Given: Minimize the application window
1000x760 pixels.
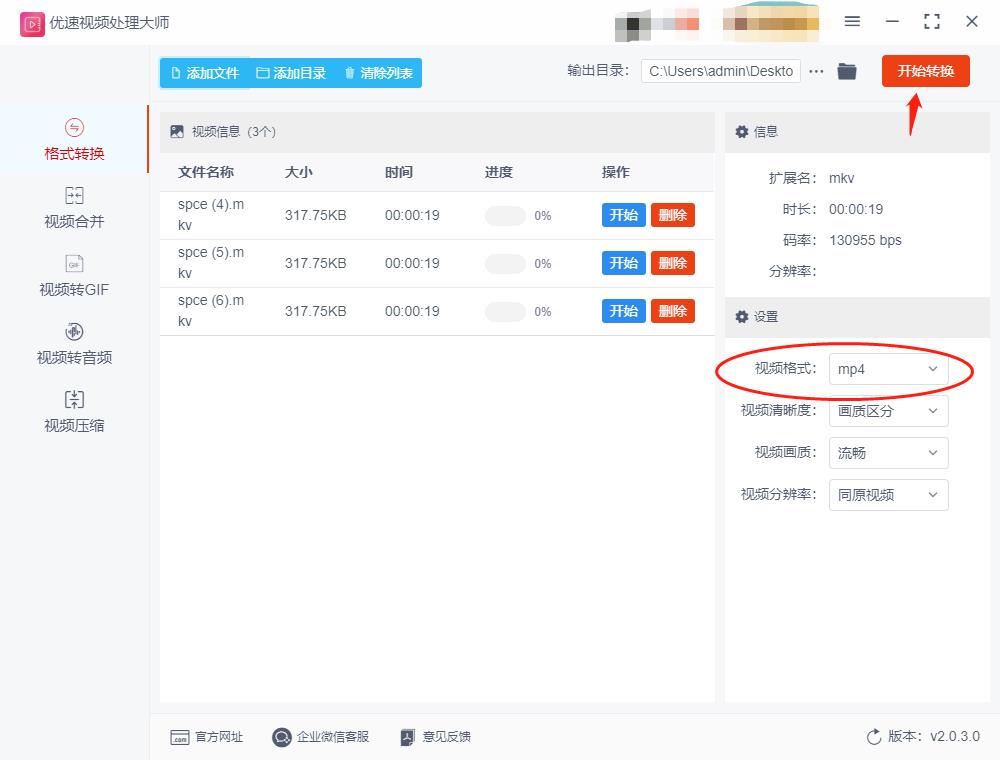Looking at the screenshot, I should pos(892,22).
